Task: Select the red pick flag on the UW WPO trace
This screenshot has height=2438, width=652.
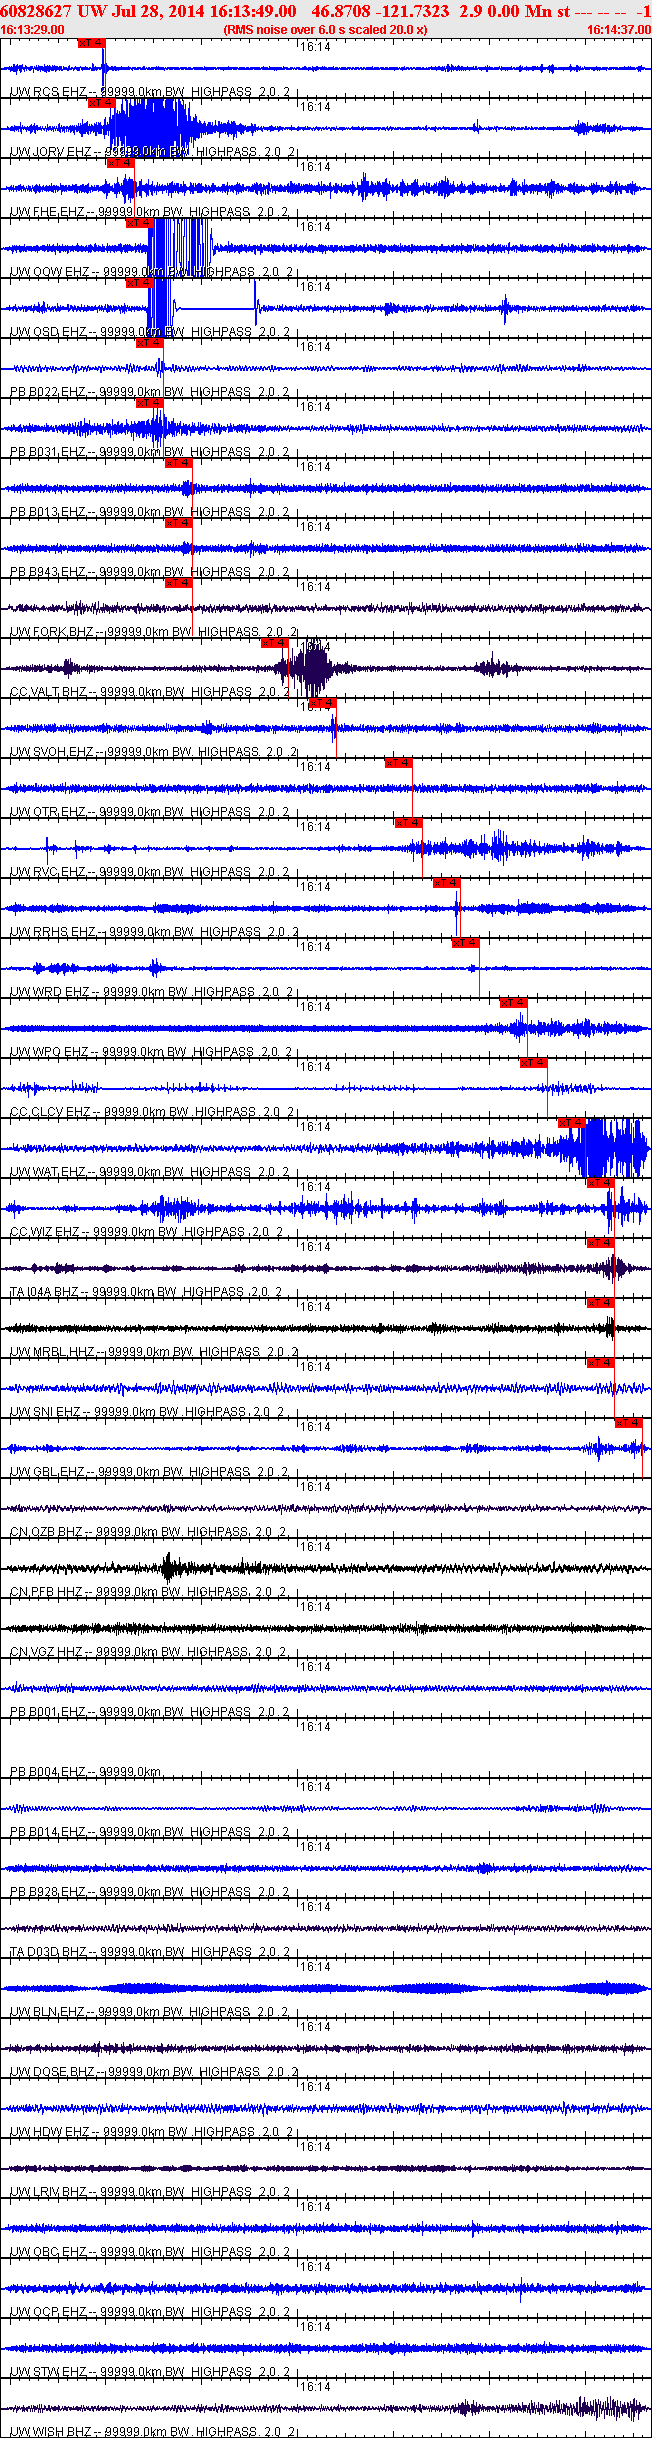Action: pyautogui.click(x=513, y=1003)
